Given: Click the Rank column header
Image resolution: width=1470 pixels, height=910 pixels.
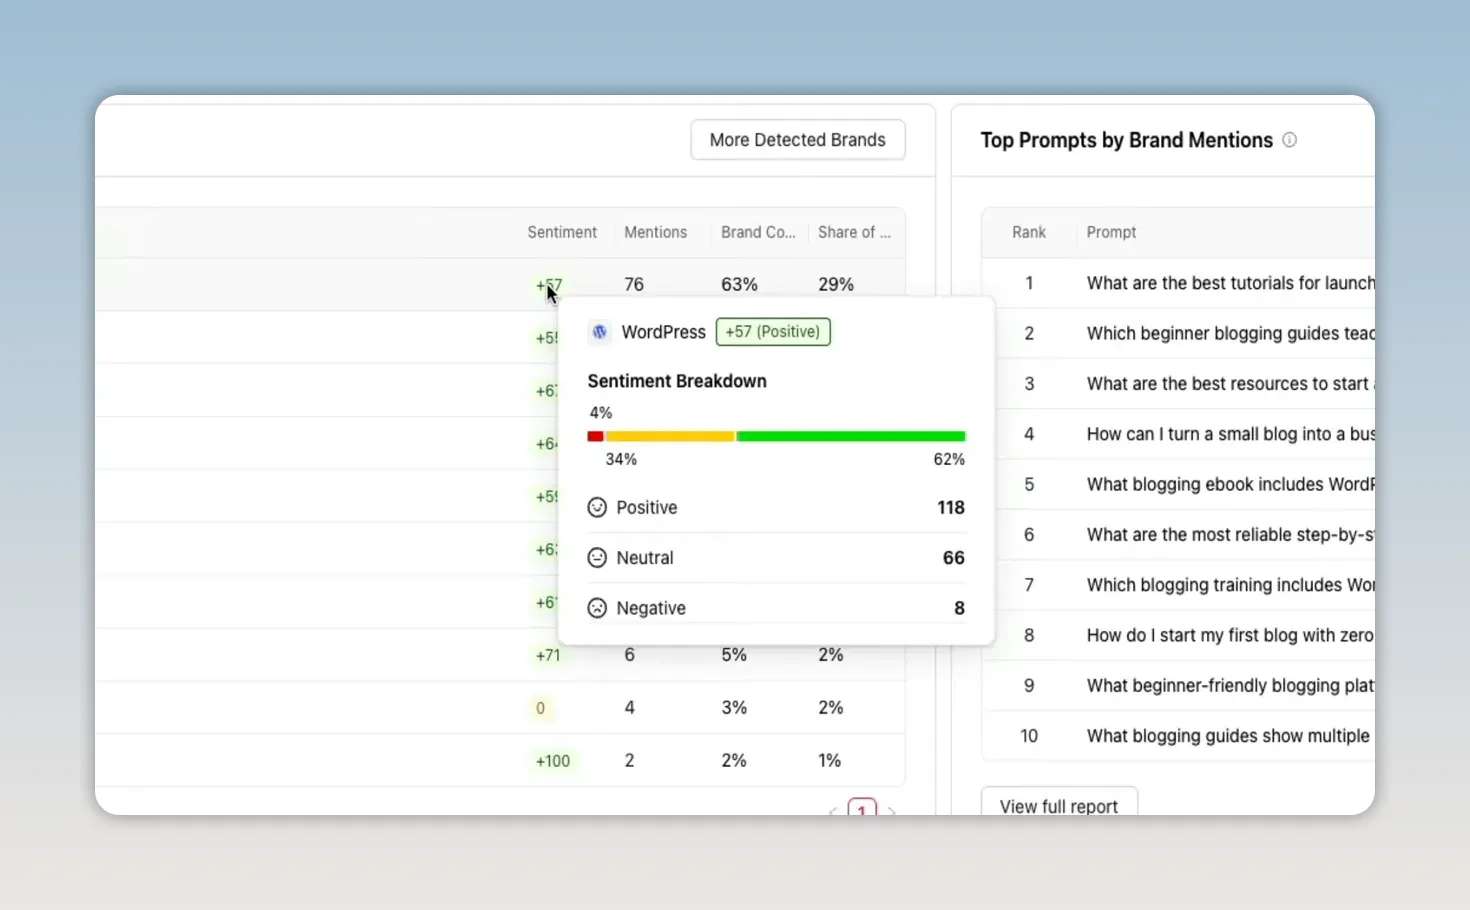Looking at the screenshot, I should coord(1029,232).
